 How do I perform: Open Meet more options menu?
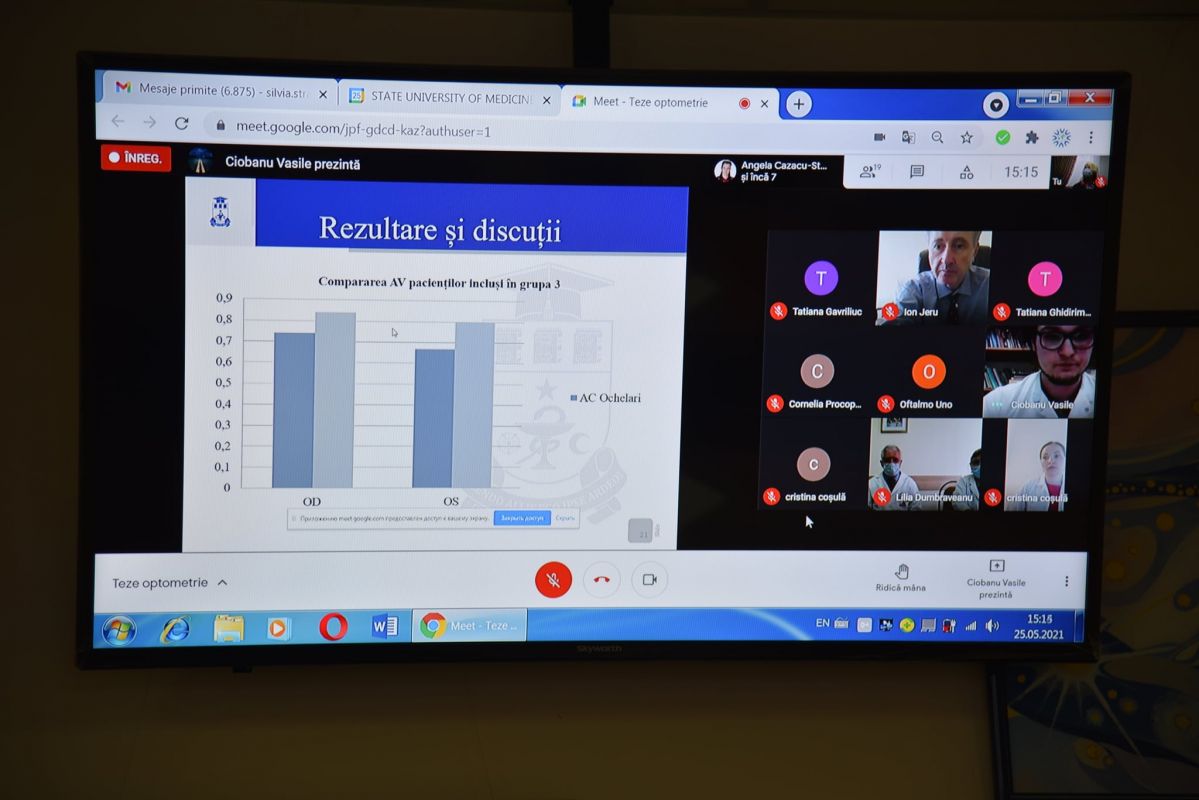click(x=1066, y=581)
